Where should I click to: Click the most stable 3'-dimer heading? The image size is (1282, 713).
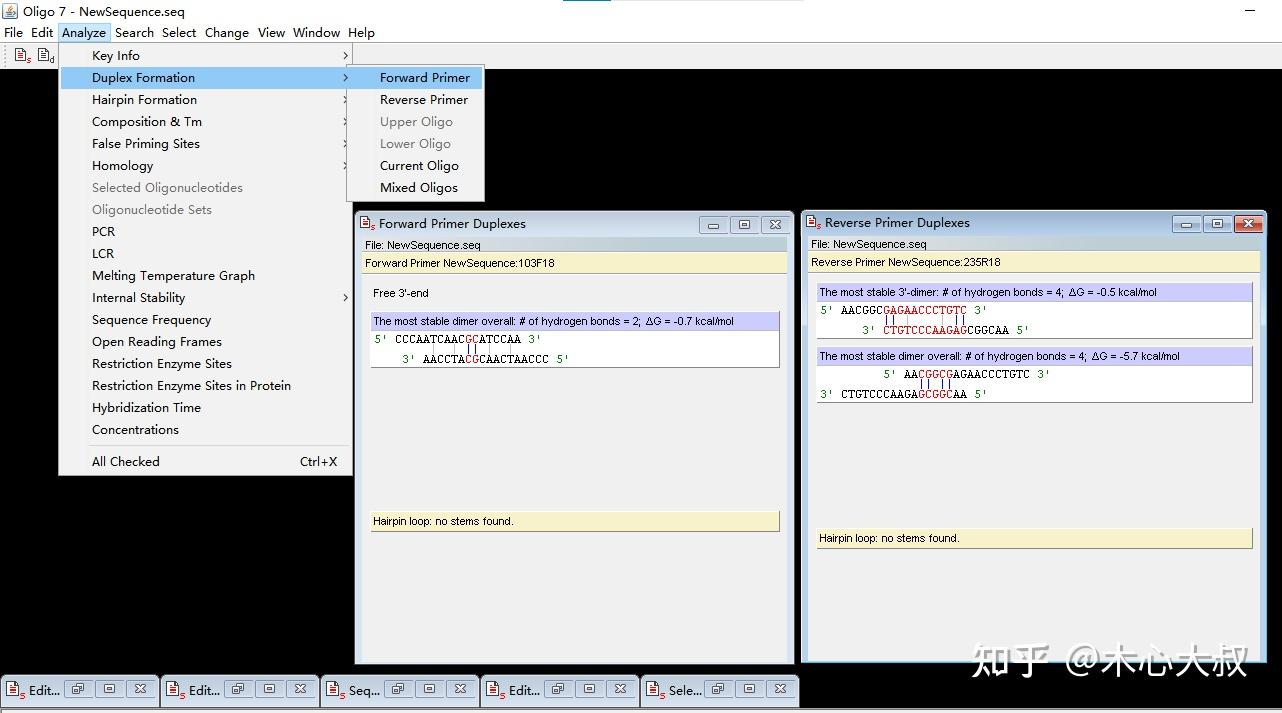click(1034, 292)
